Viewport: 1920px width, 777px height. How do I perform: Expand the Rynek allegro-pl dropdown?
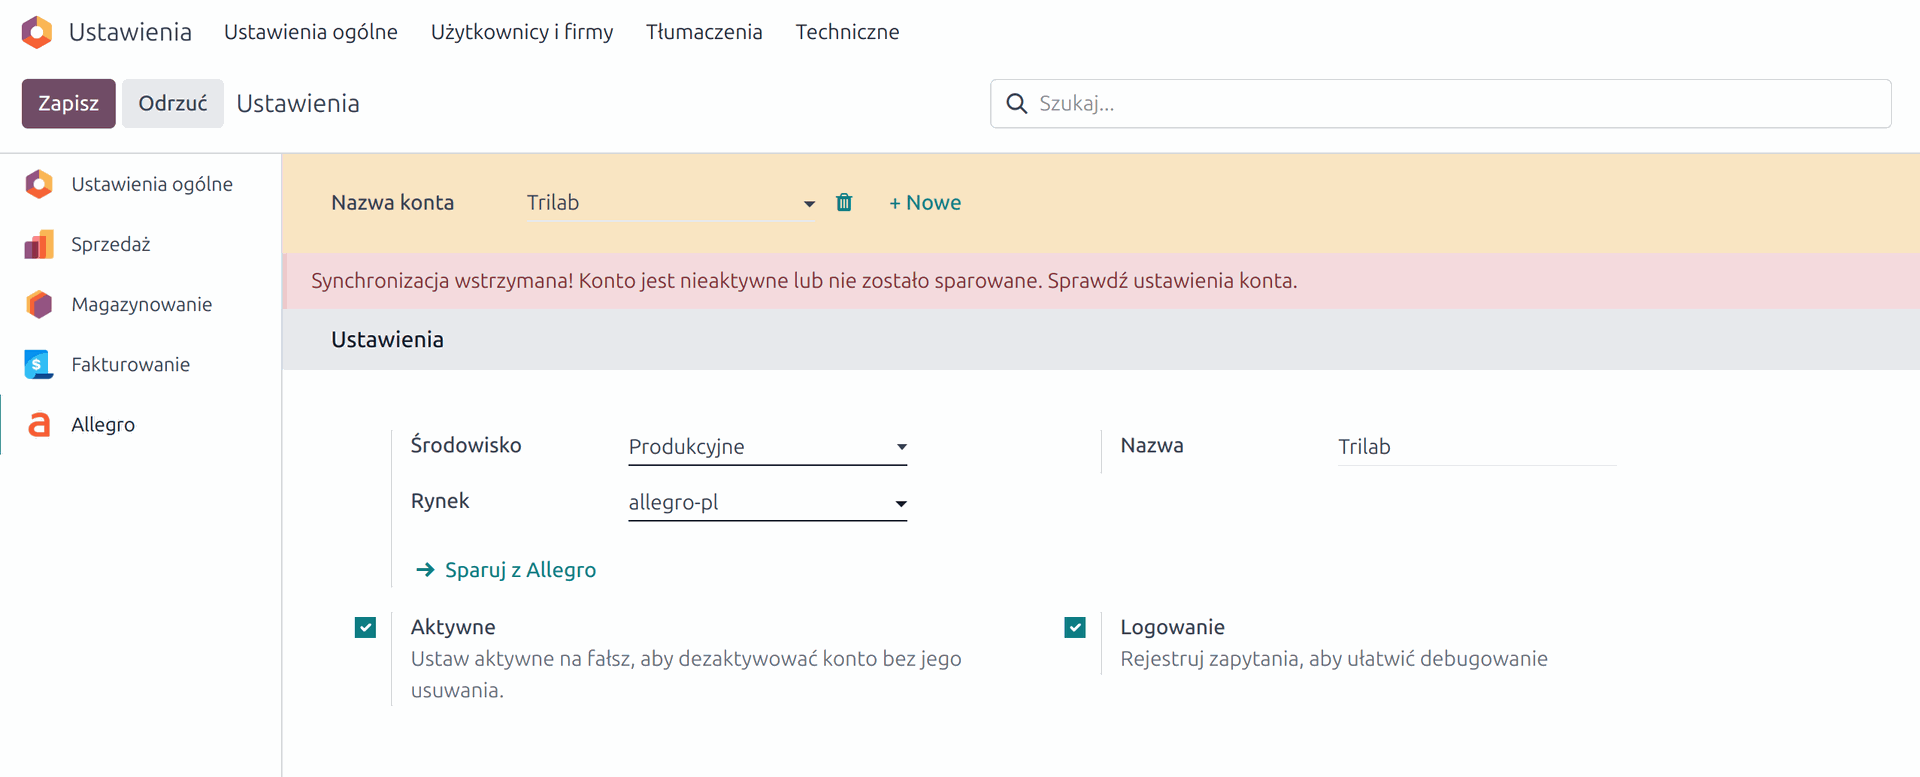767,503
